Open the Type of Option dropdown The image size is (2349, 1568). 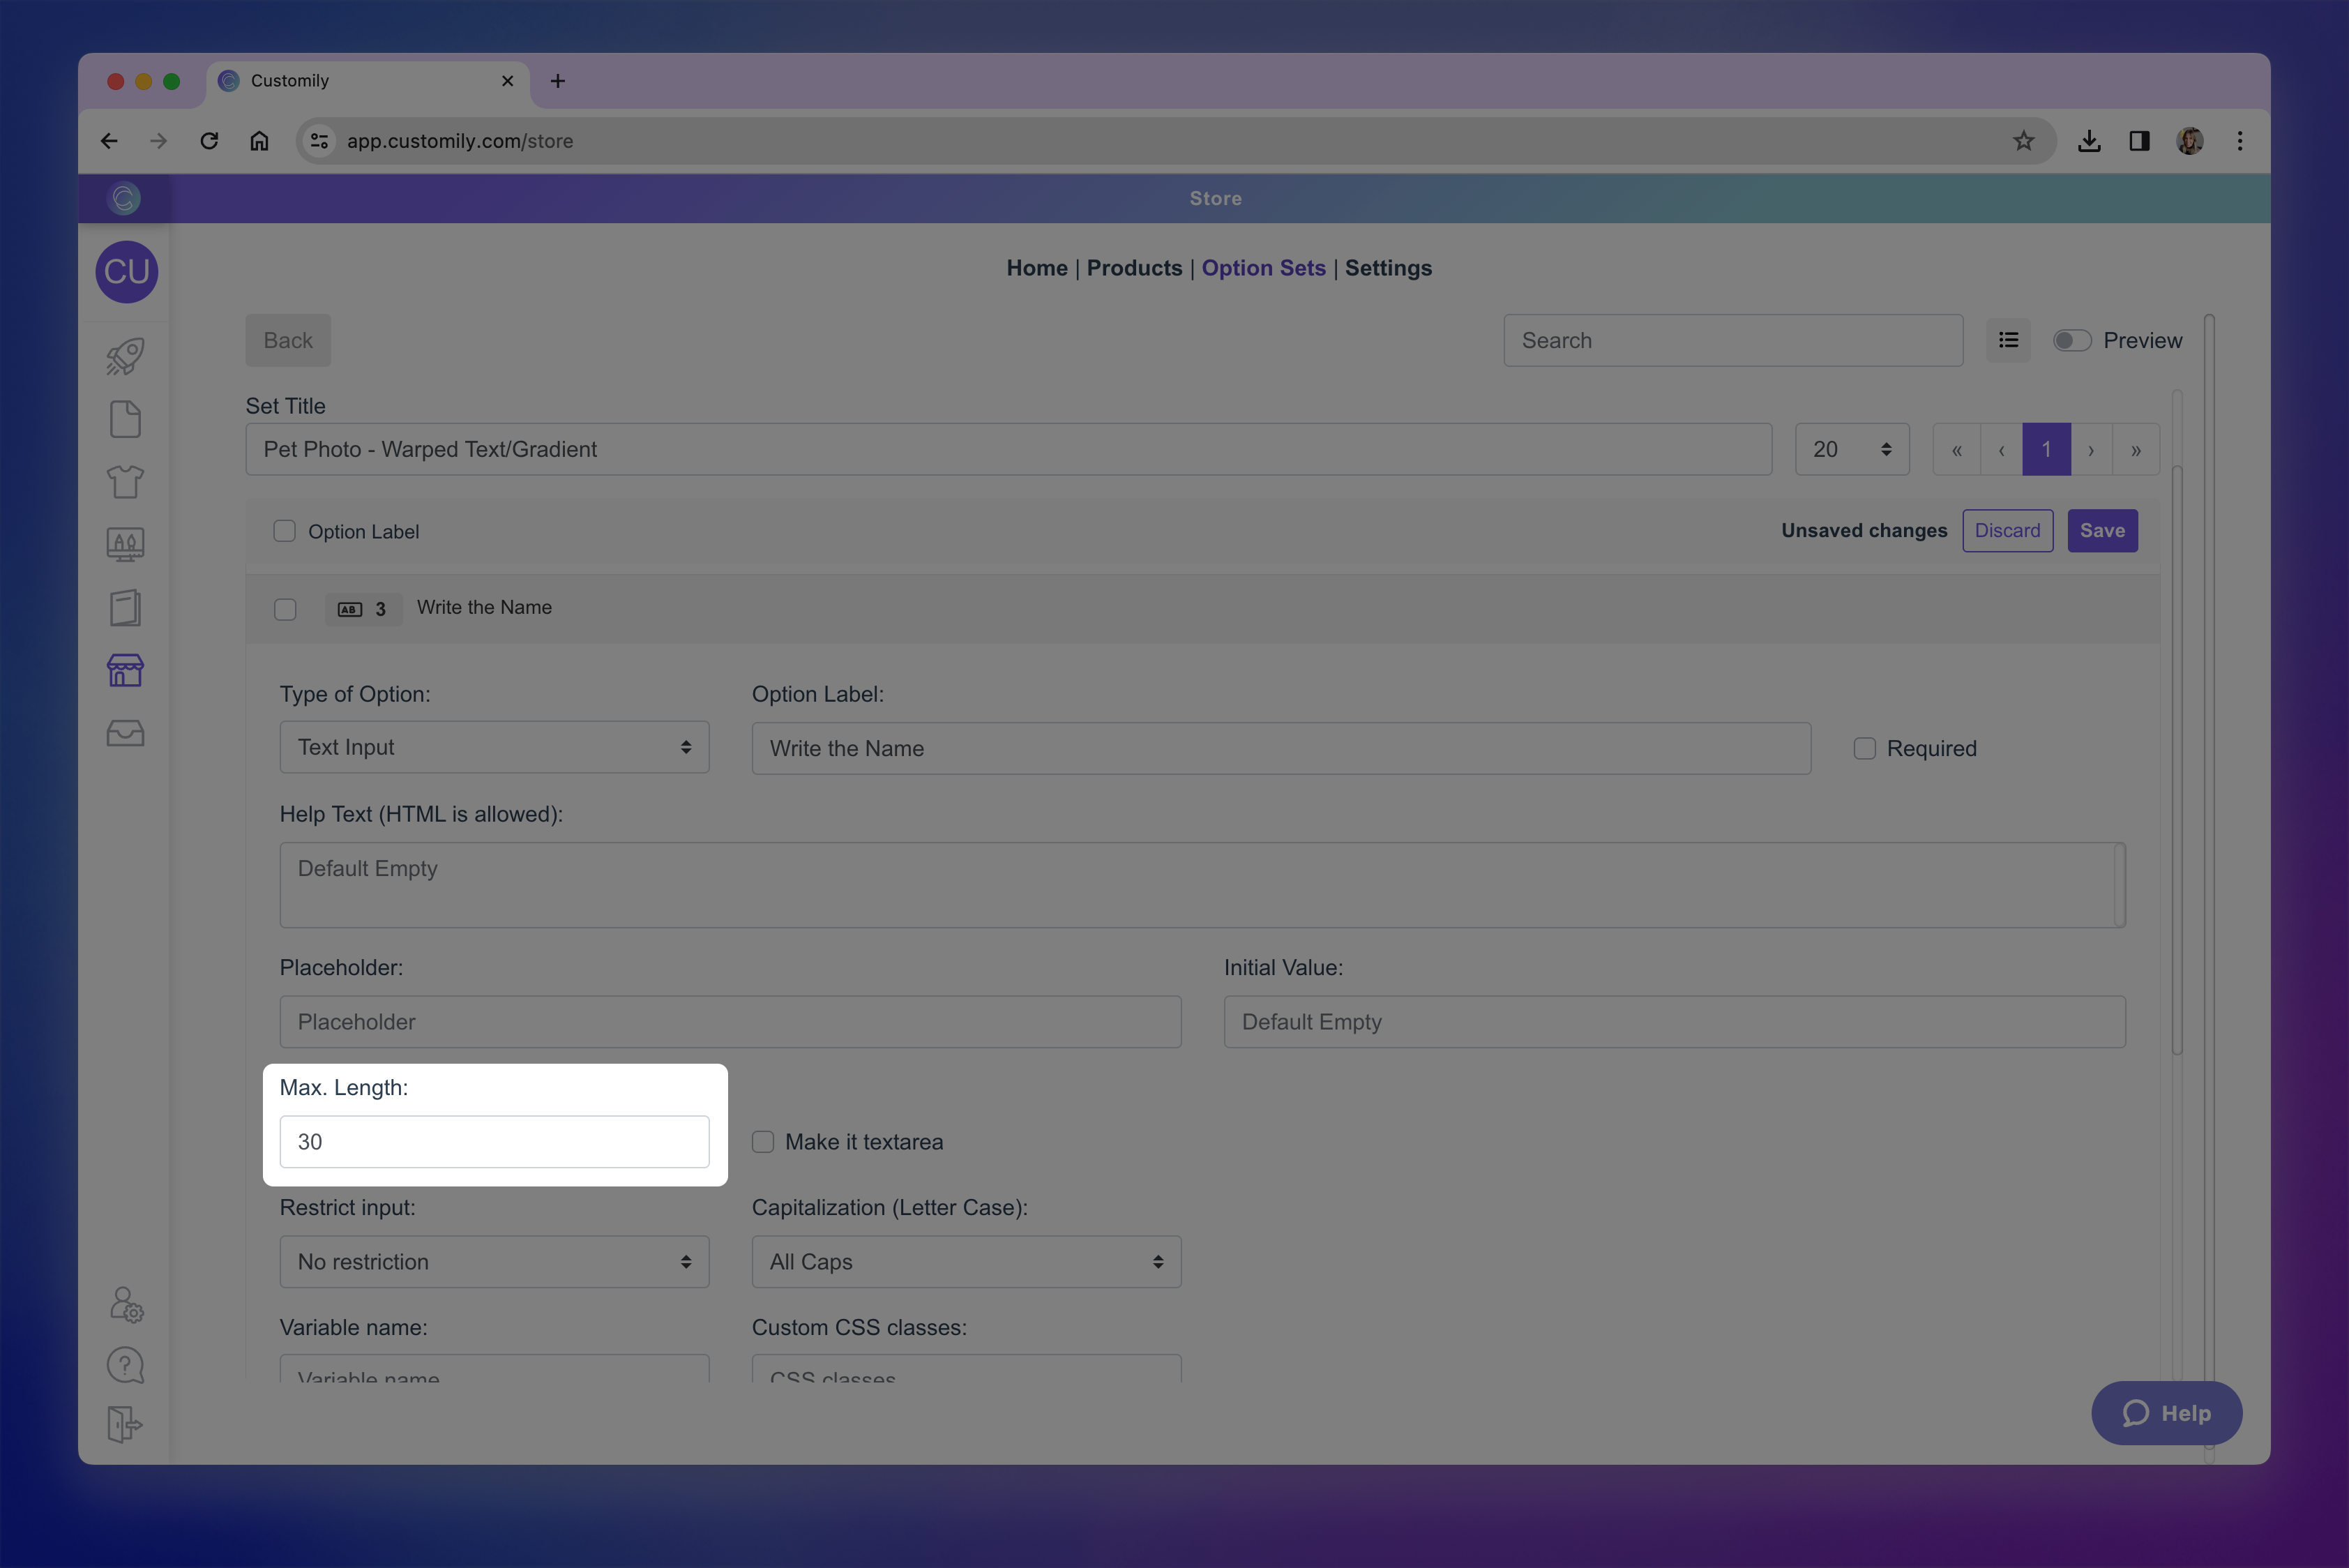(494, 747)
